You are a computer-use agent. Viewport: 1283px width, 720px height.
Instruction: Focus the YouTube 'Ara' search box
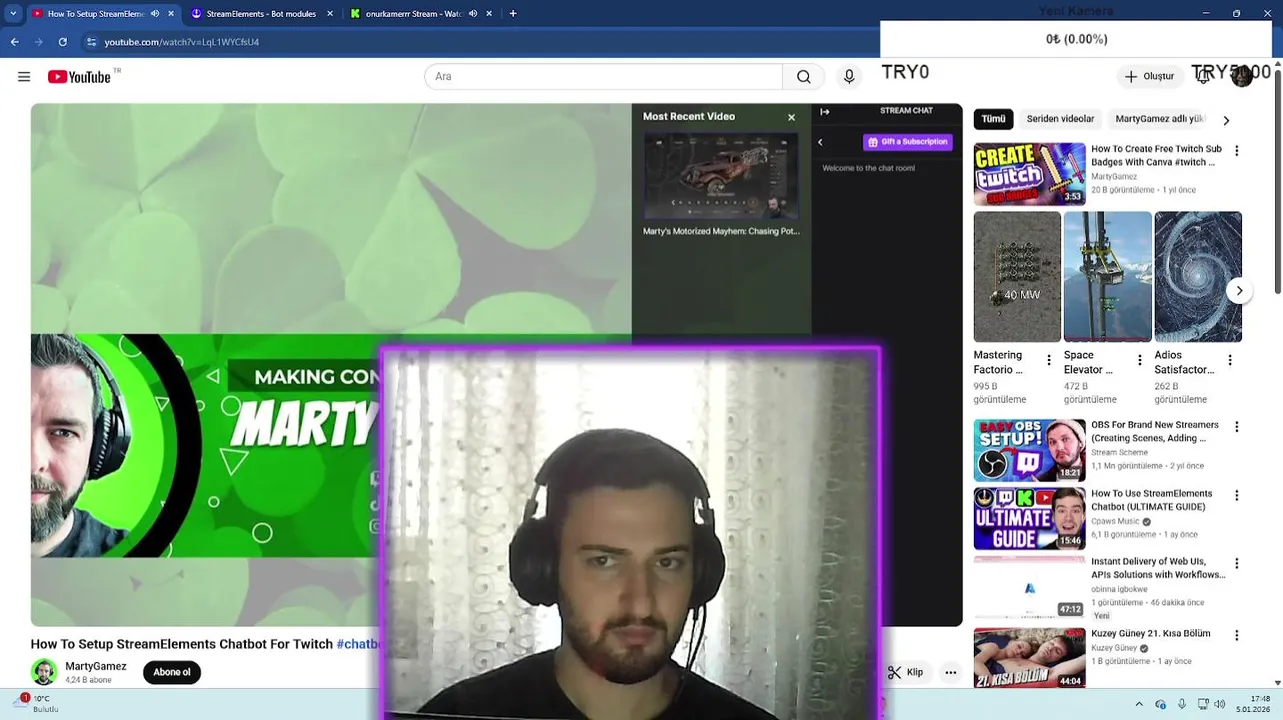coord(603,77)
